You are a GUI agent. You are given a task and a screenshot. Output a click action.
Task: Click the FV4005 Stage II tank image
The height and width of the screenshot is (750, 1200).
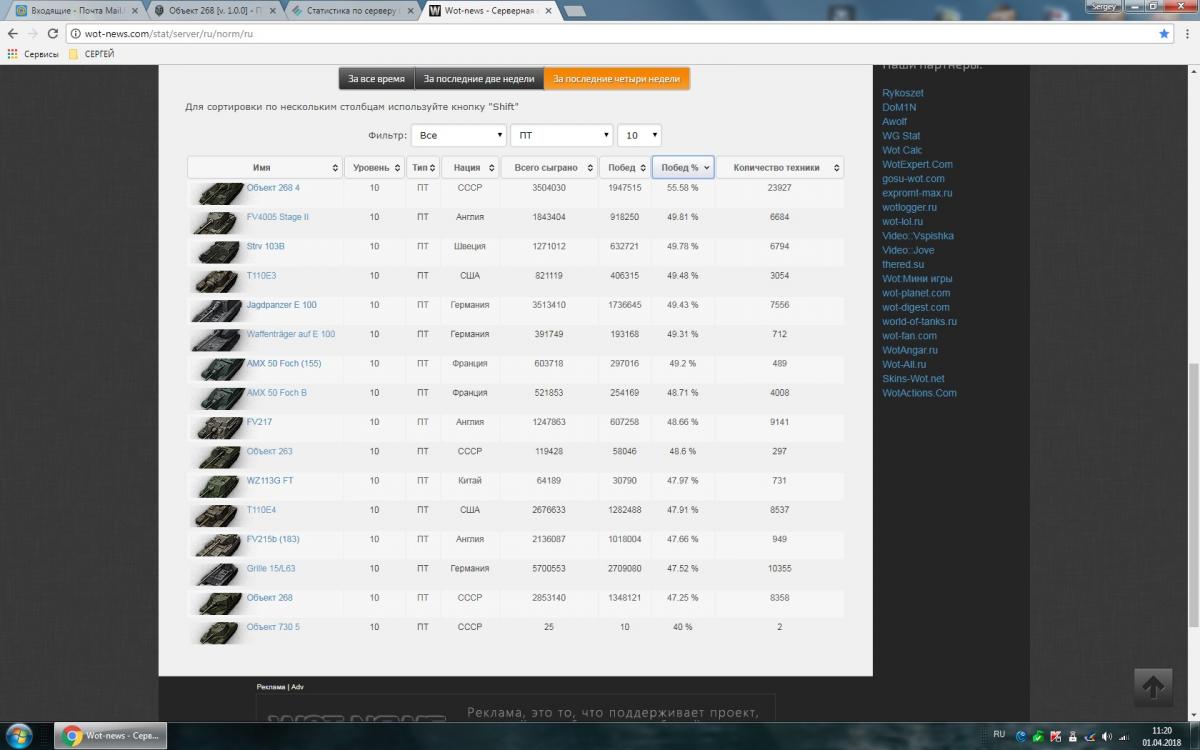tap(215, 221)
